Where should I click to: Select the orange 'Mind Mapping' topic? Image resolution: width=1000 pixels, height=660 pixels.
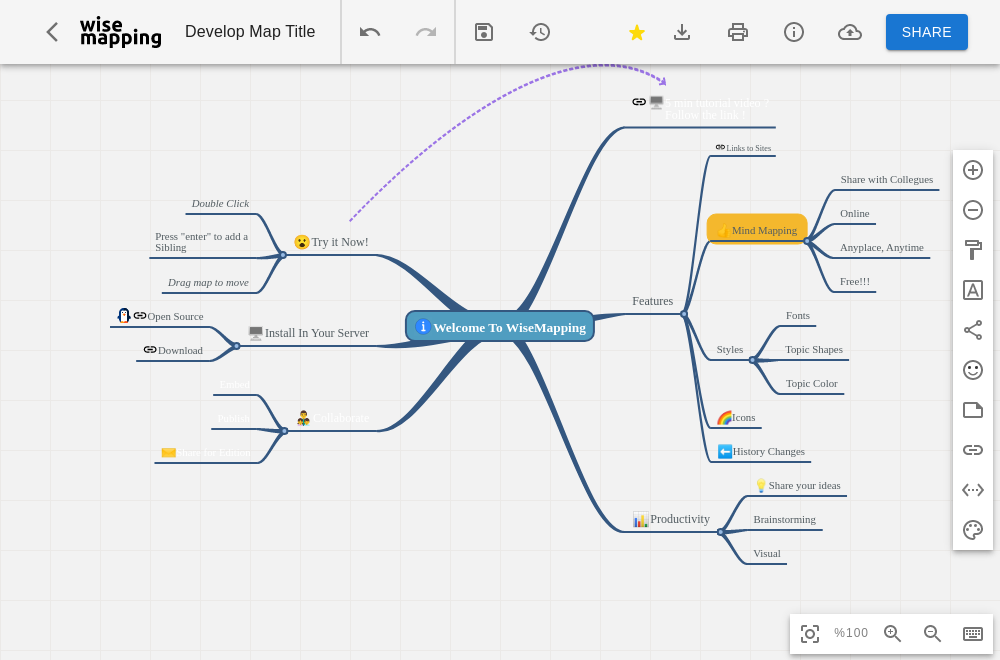pyautogui.click(x=757, y=230)
